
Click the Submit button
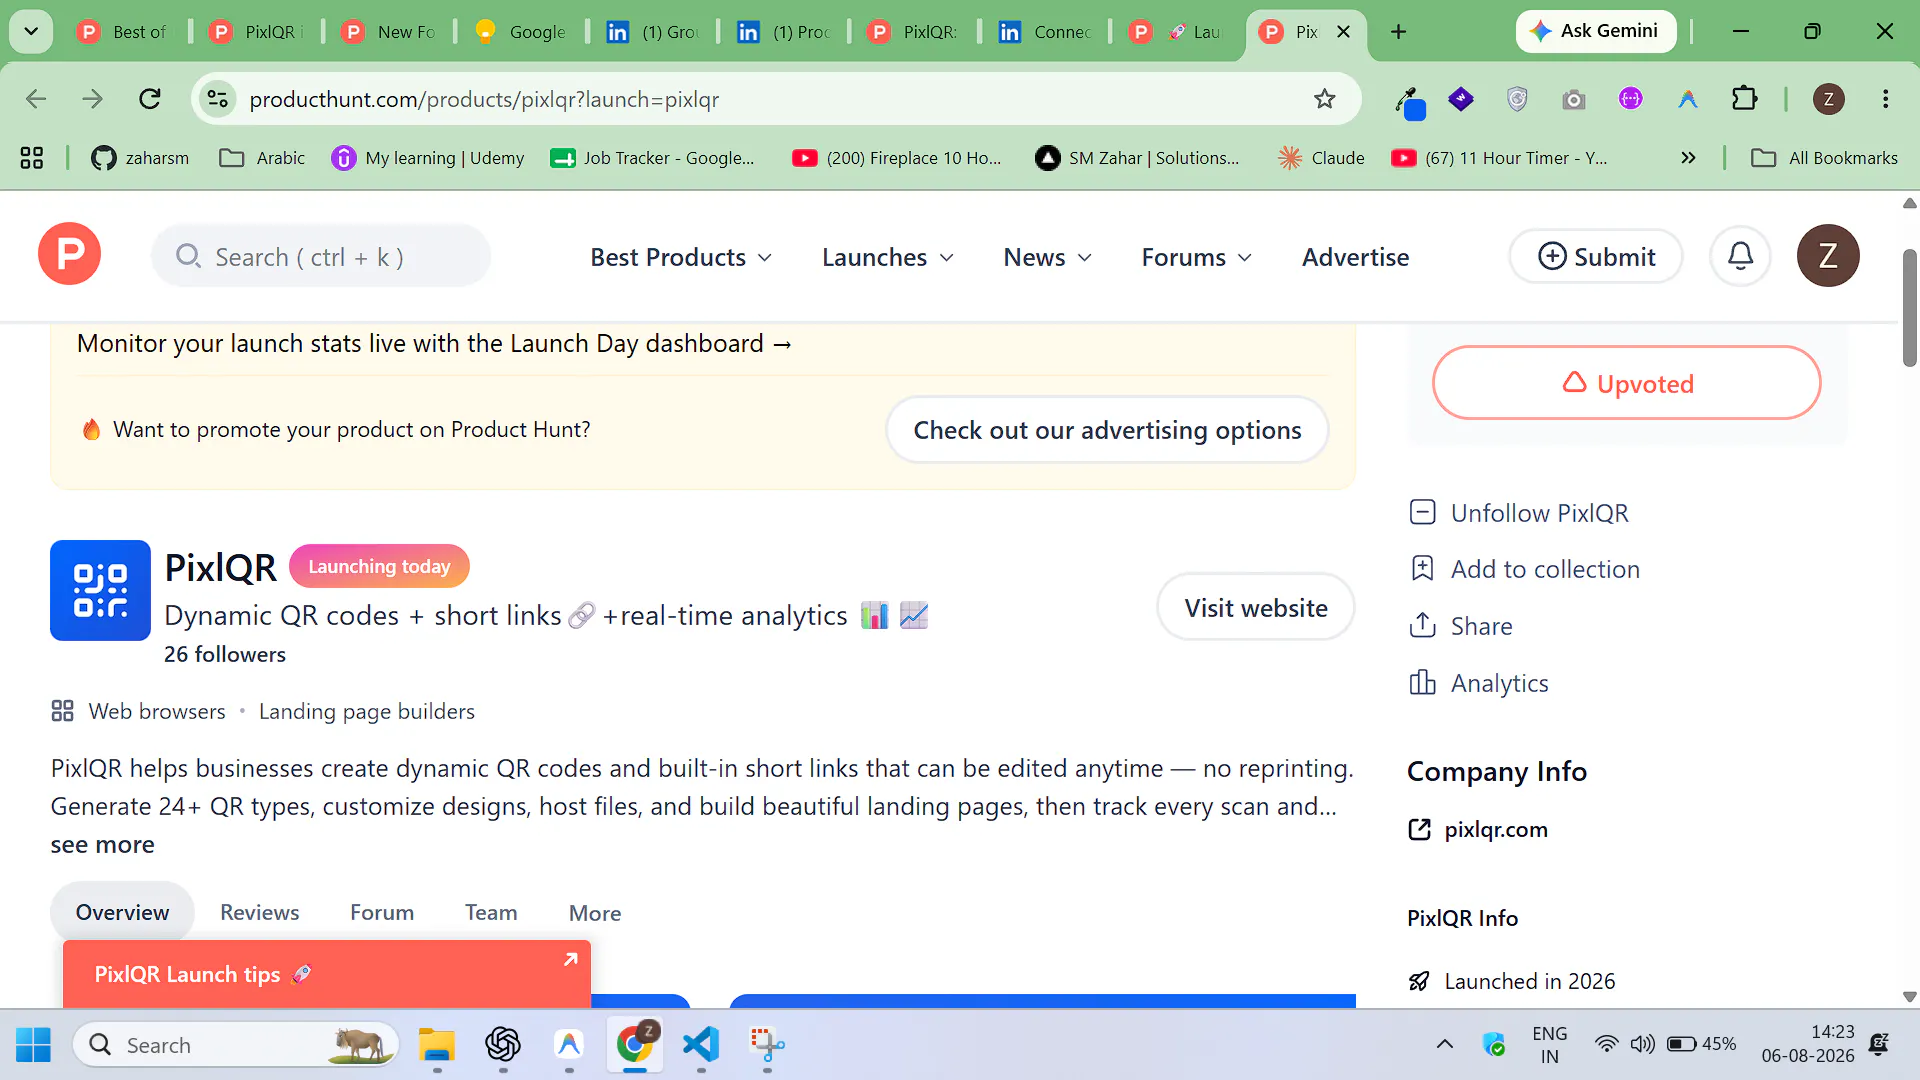pos(1596,257)
